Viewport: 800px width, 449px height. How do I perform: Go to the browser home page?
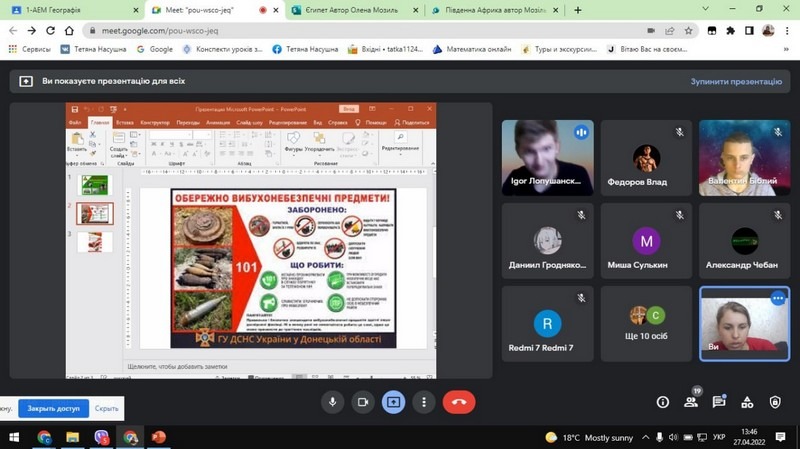pos(69,31)
